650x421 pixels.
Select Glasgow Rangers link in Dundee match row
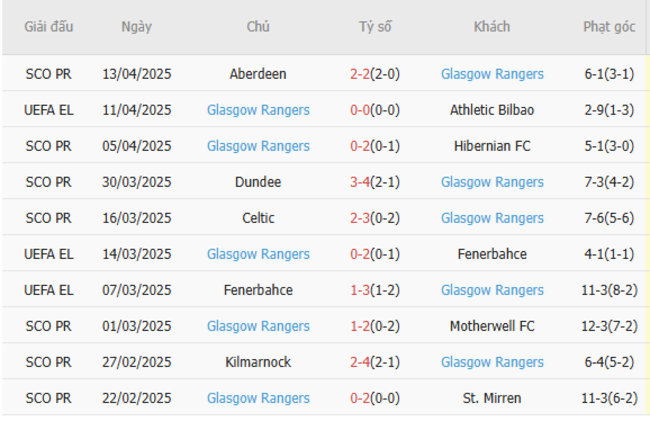[x=492, y=182]
